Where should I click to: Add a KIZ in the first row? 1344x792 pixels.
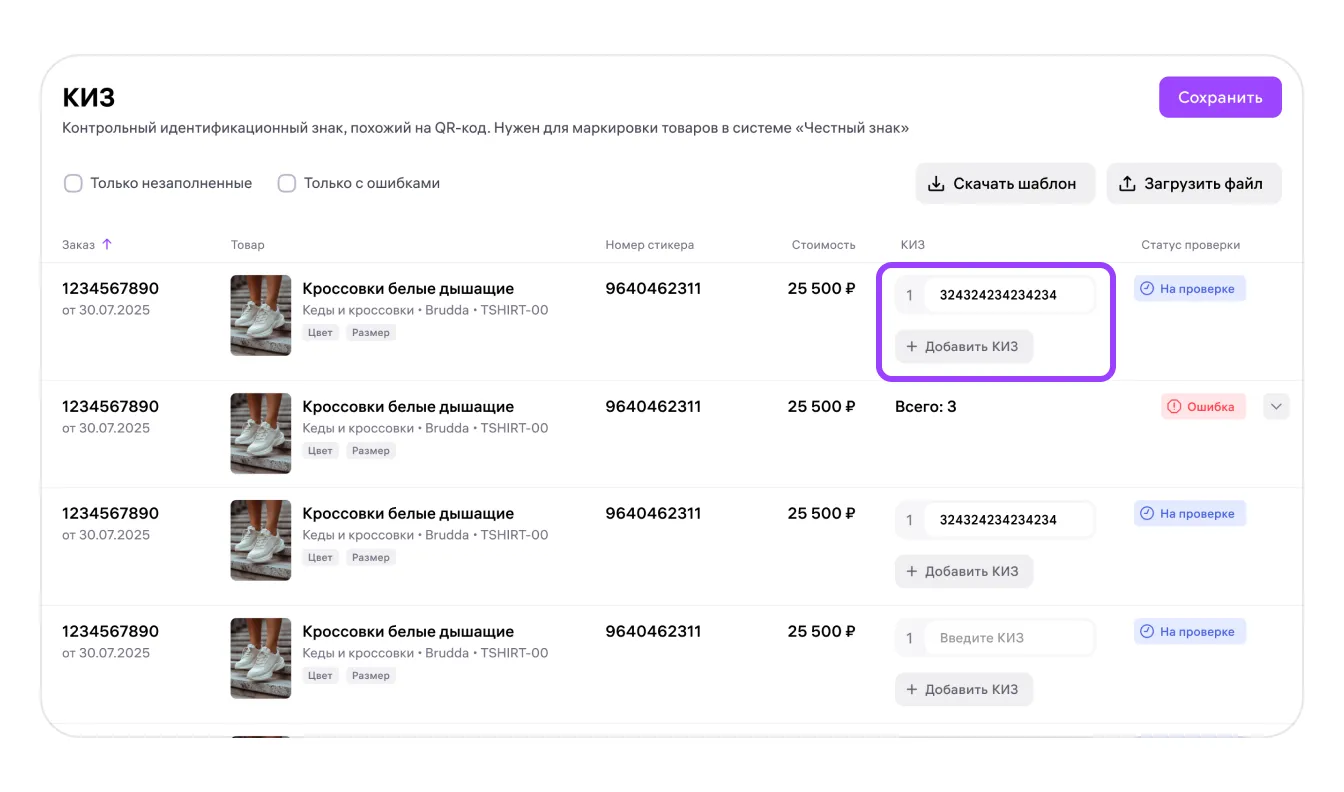963,347
